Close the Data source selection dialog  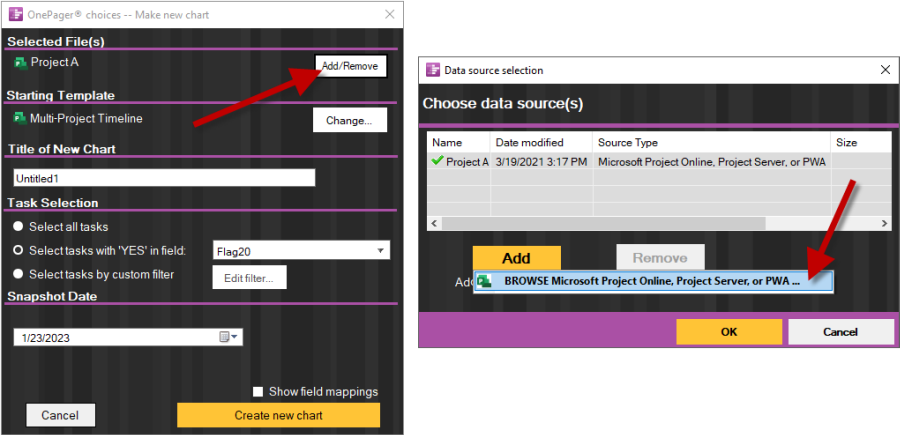coord(885,70)
